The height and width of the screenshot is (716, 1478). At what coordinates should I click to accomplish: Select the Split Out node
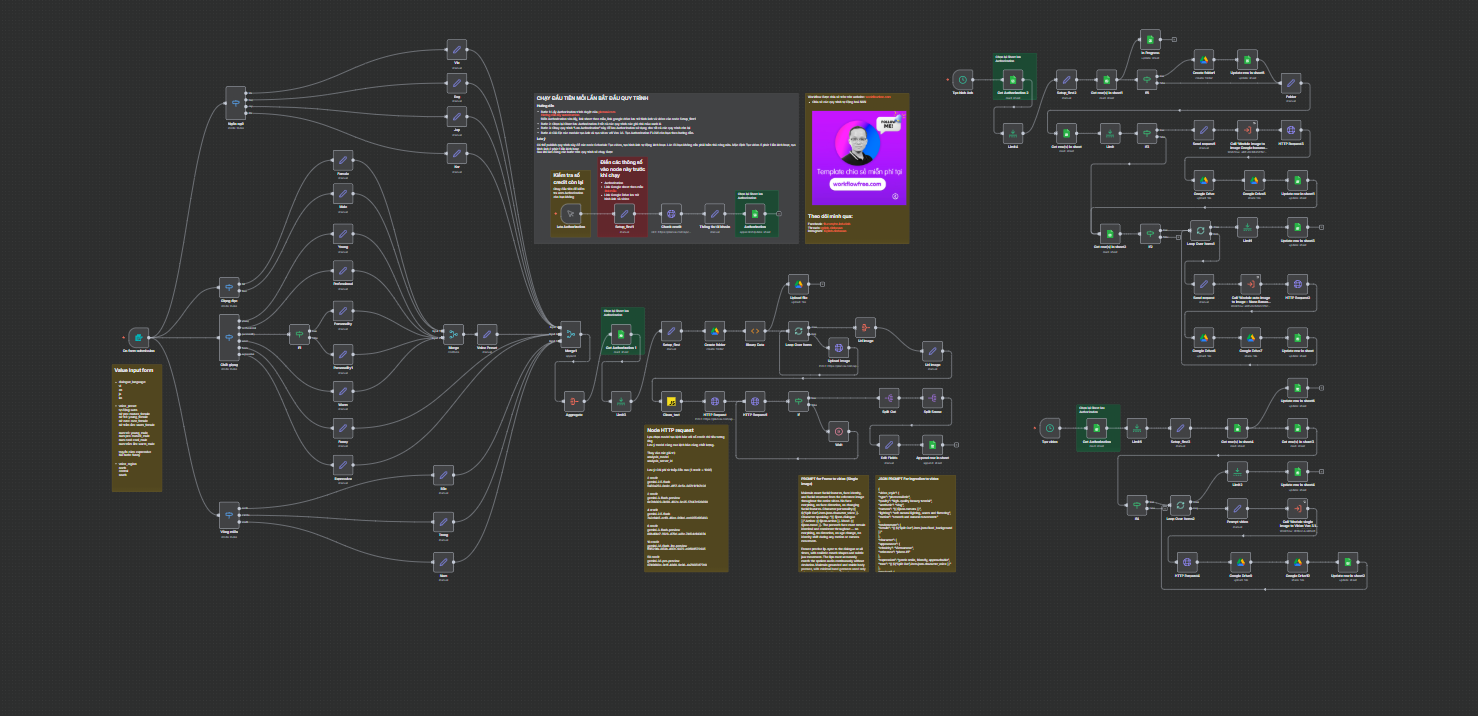pyautogui.click(x=886, y=399)
